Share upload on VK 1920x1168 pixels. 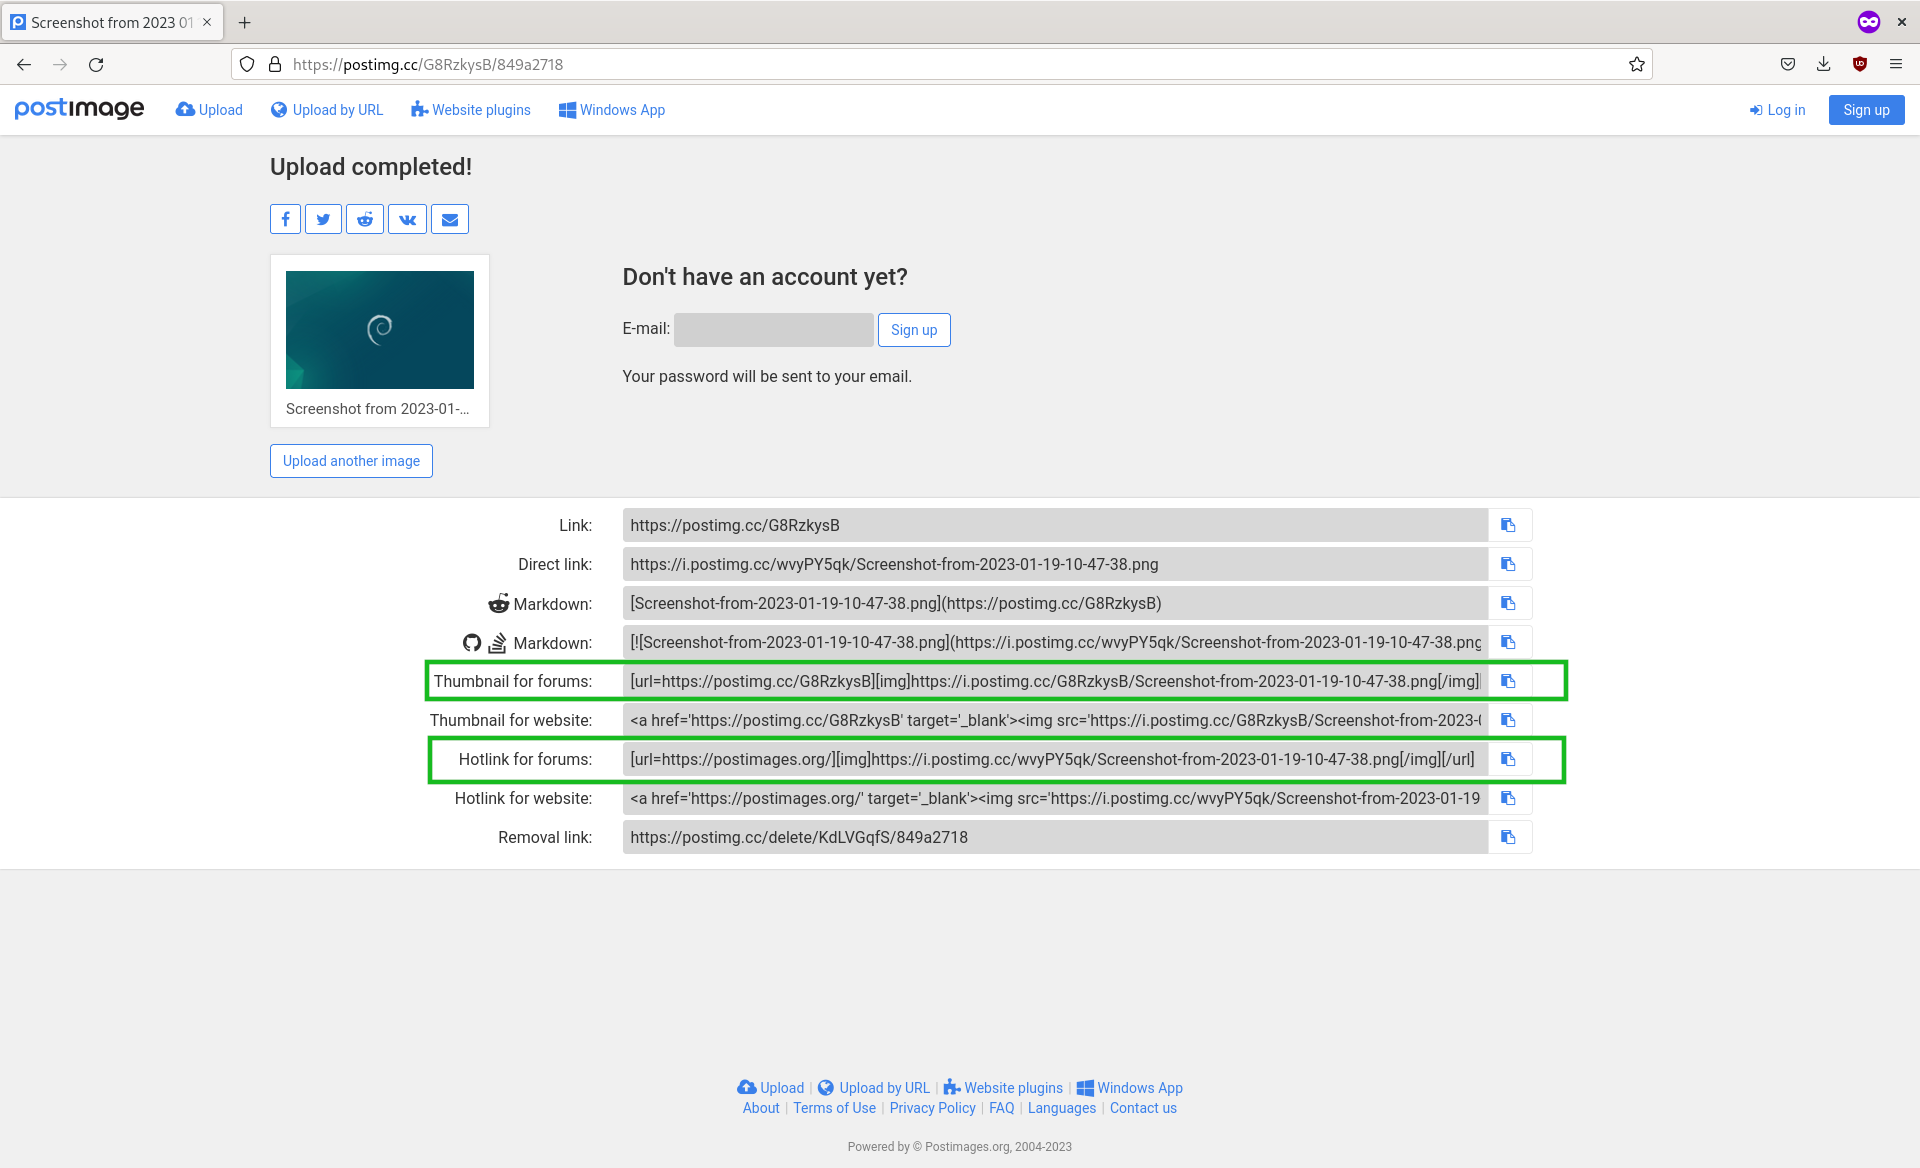pyautogui.click(x=407, y=219)
